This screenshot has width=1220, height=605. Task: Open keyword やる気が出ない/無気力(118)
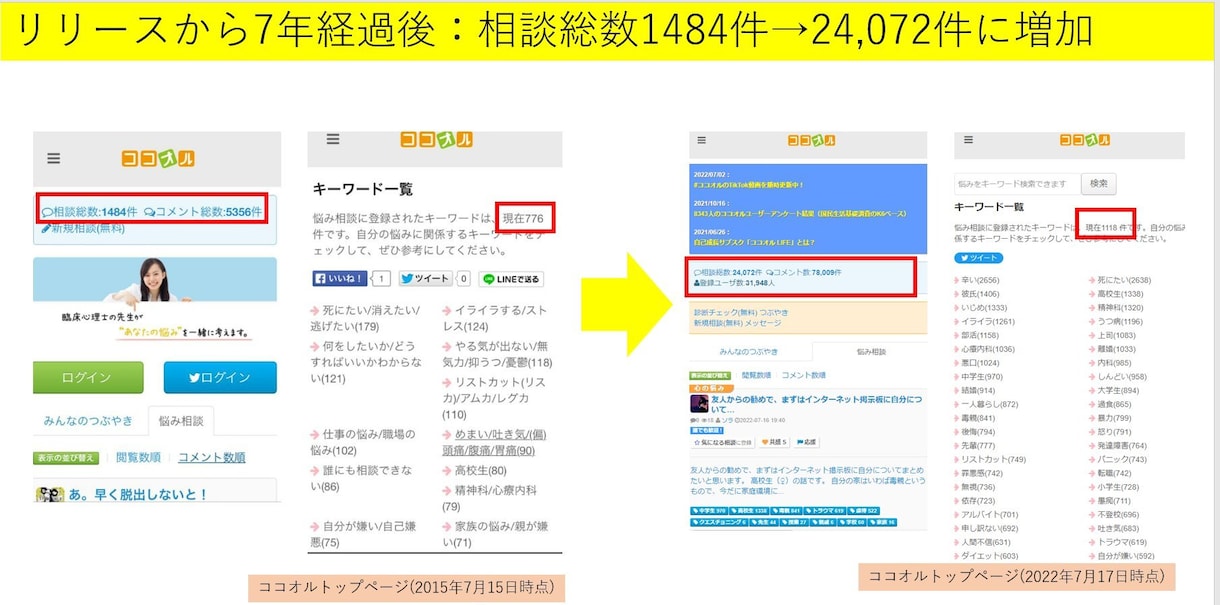497,353
